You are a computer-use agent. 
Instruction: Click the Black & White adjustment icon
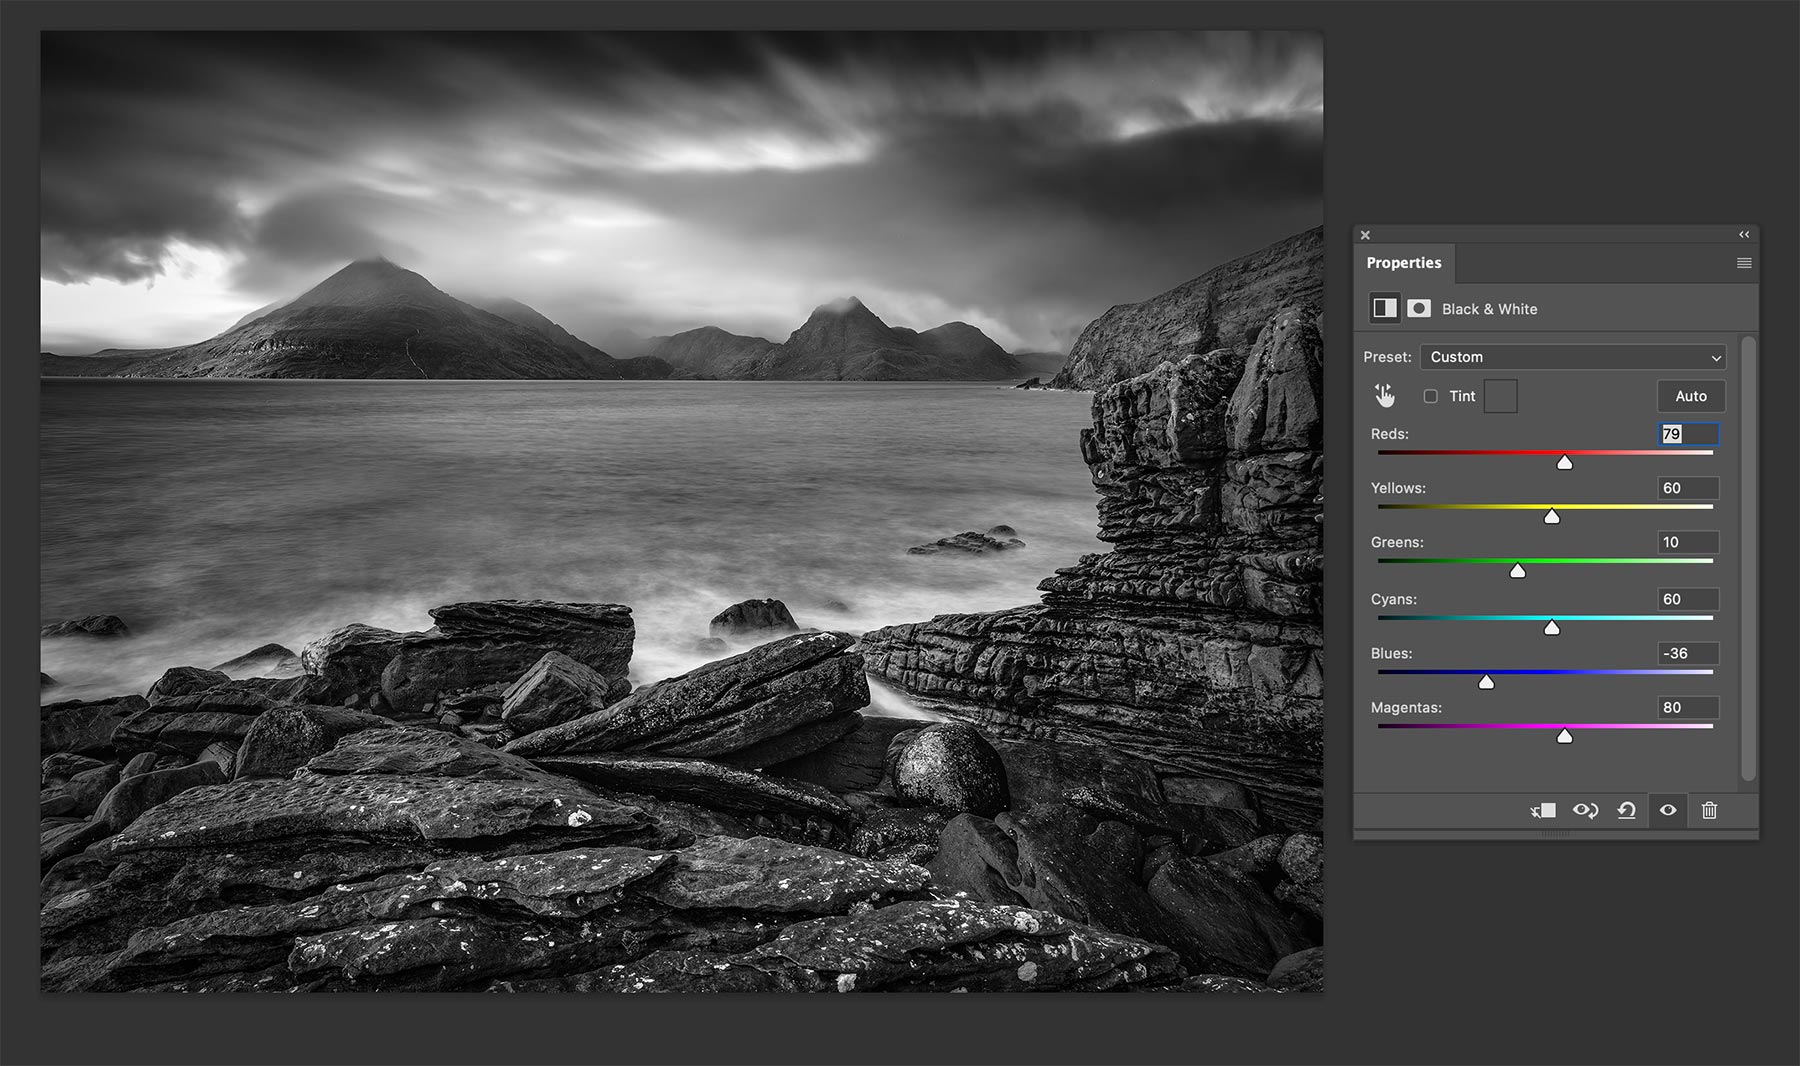(x=1385, y=308)
